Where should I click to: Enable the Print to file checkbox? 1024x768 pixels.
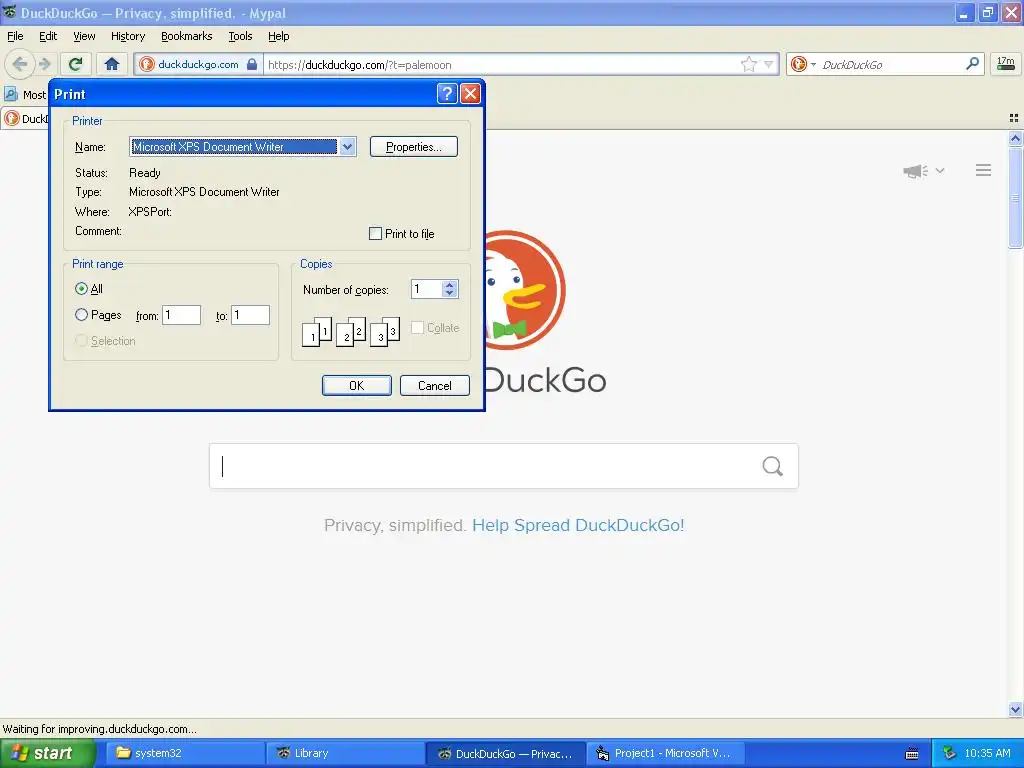(376, 234)
